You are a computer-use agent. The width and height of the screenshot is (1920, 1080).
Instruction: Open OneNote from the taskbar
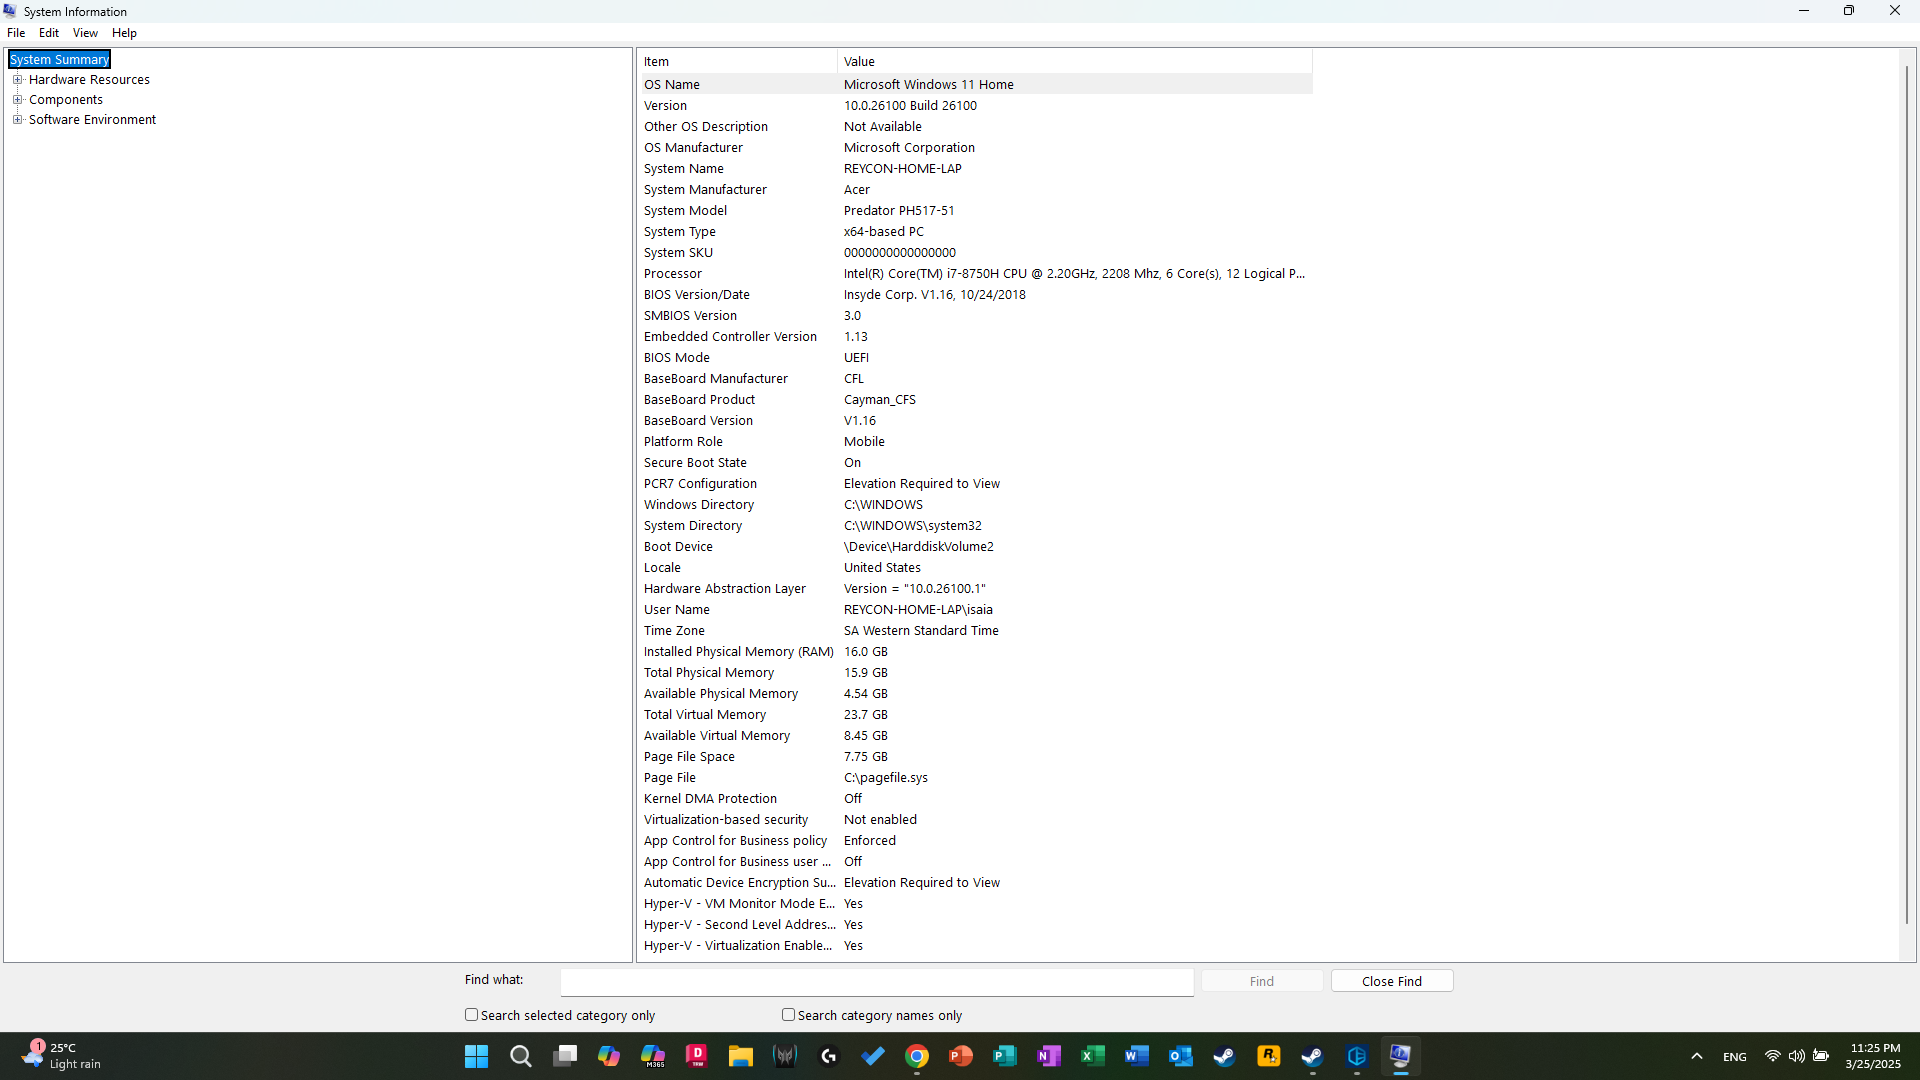1049,1056
